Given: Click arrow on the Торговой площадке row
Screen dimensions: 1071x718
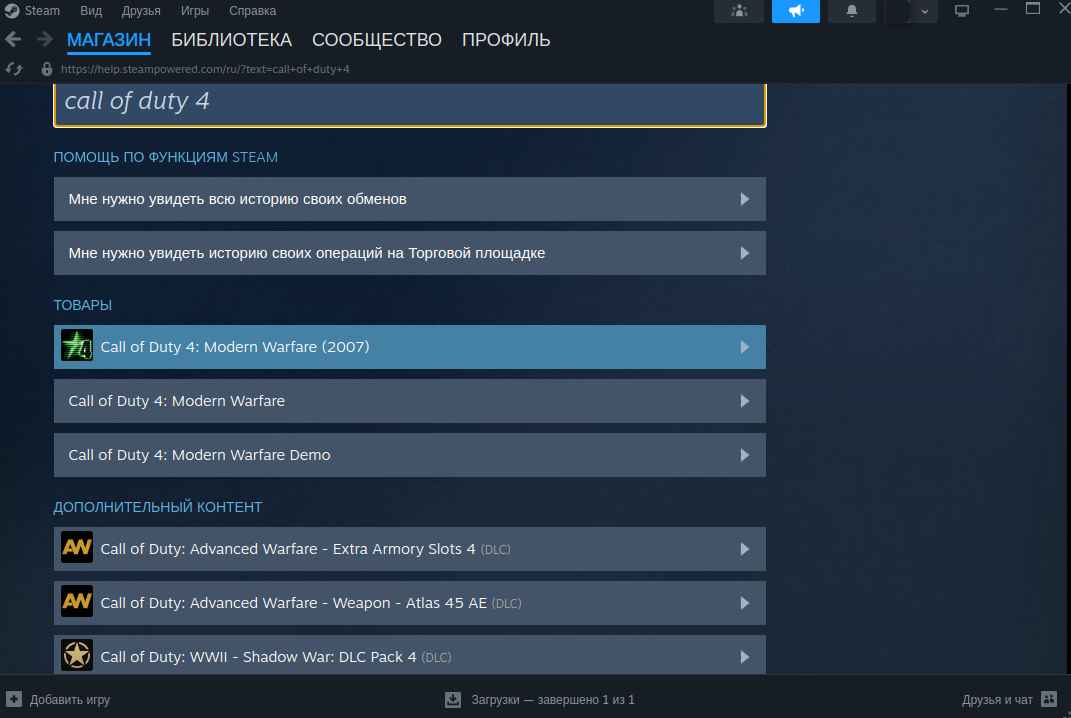Looking at the screenshot, I should 745,253.
